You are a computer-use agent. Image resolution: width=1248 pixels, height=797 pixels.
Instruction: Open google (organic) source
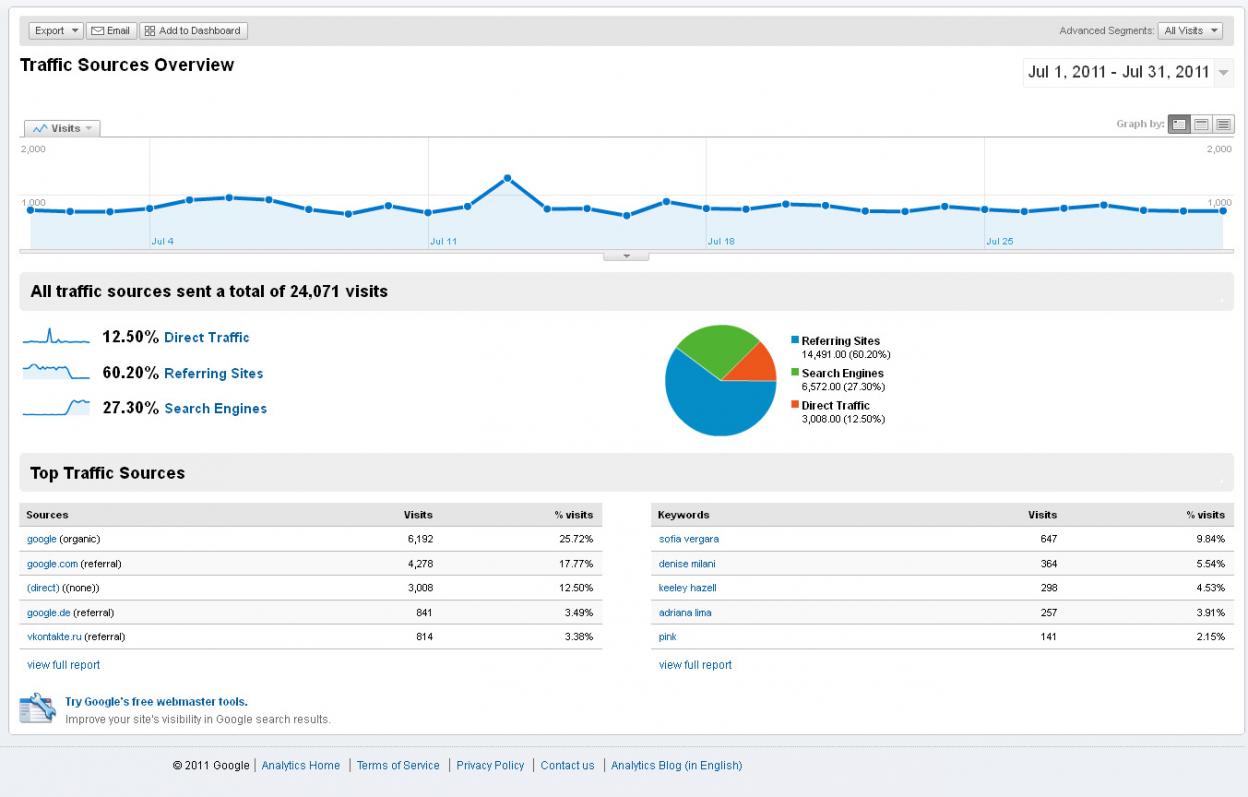(41, 539)
